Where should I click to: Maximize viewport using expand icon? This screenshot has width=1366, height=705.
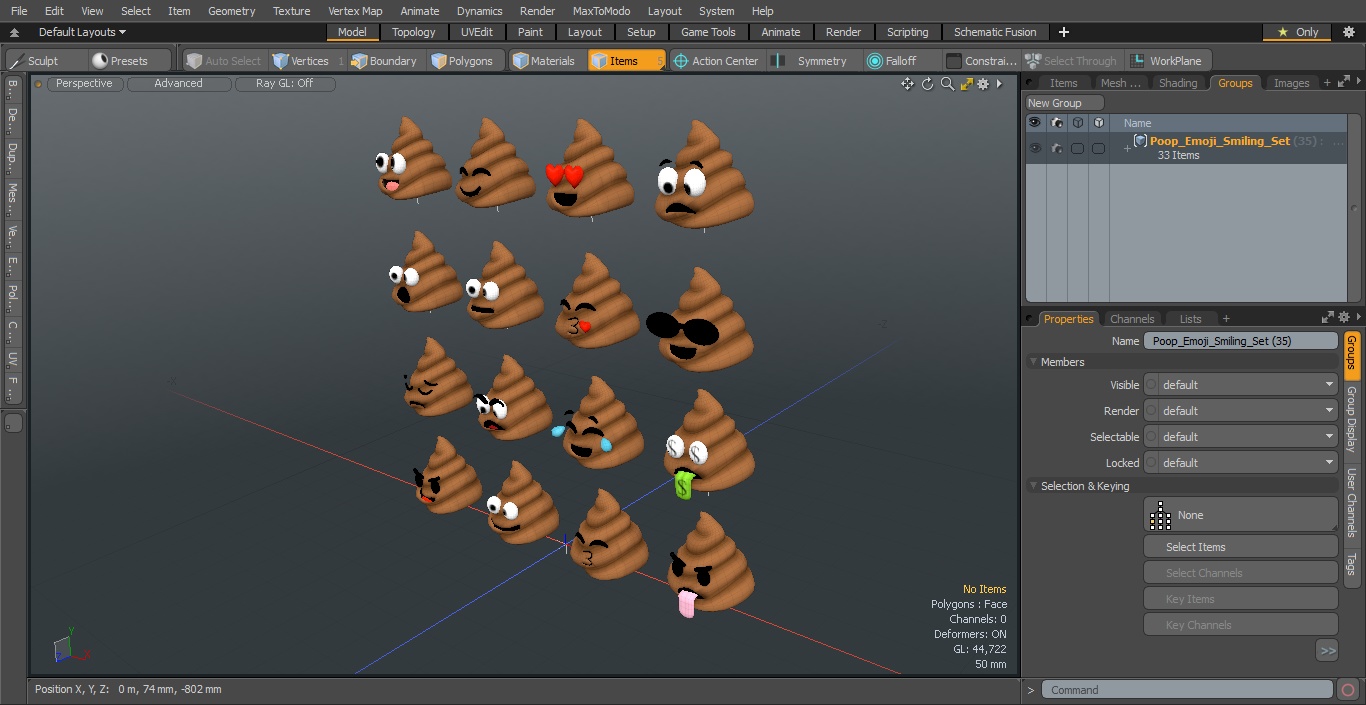pos(966,84)
